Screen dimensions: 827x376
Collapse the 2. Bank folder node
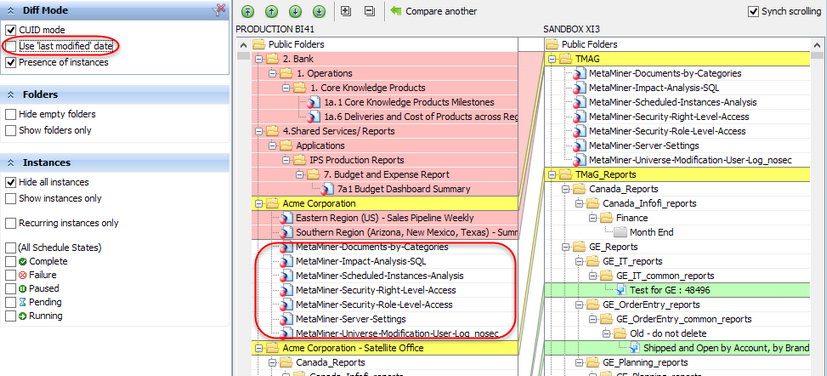(x=258, y=59)
